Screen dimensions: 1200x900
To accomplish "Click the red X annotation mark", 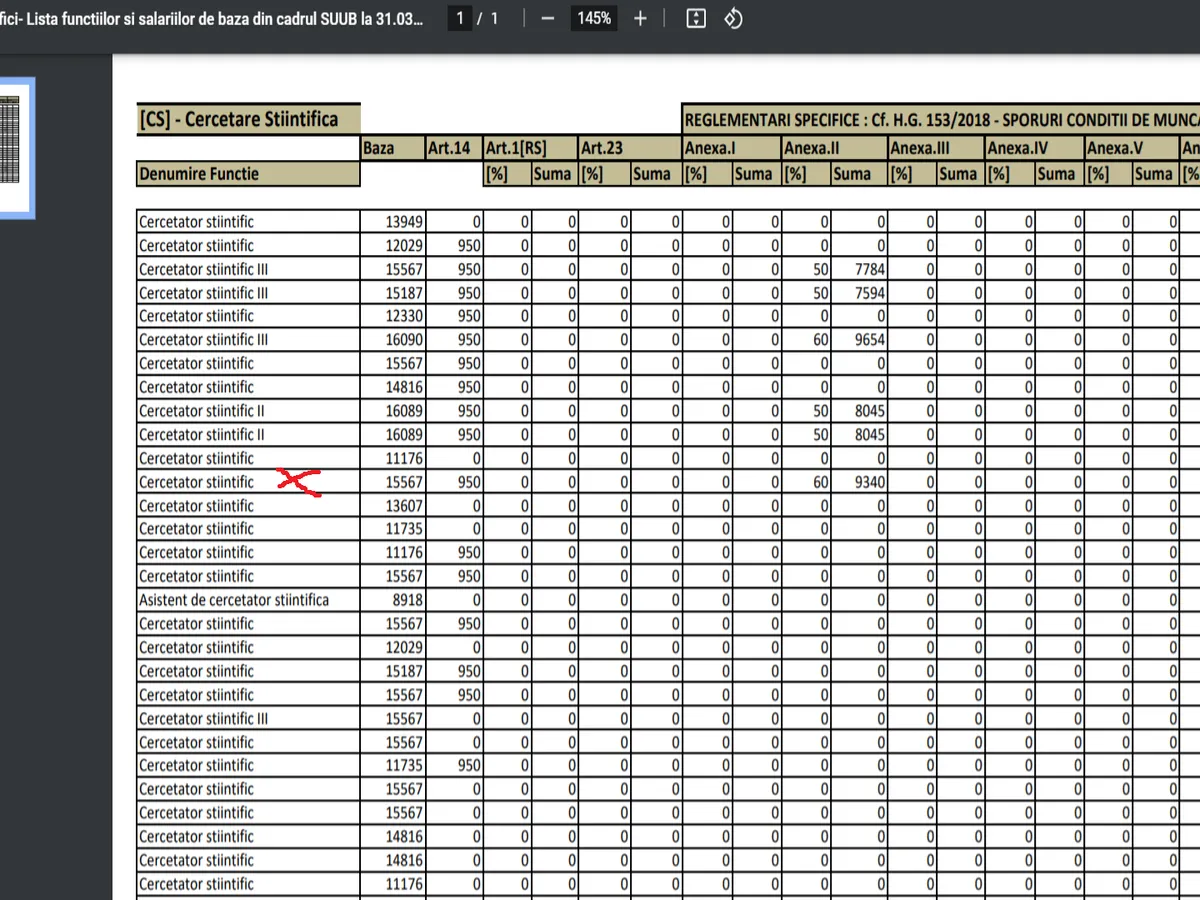I will click(297, 482).
